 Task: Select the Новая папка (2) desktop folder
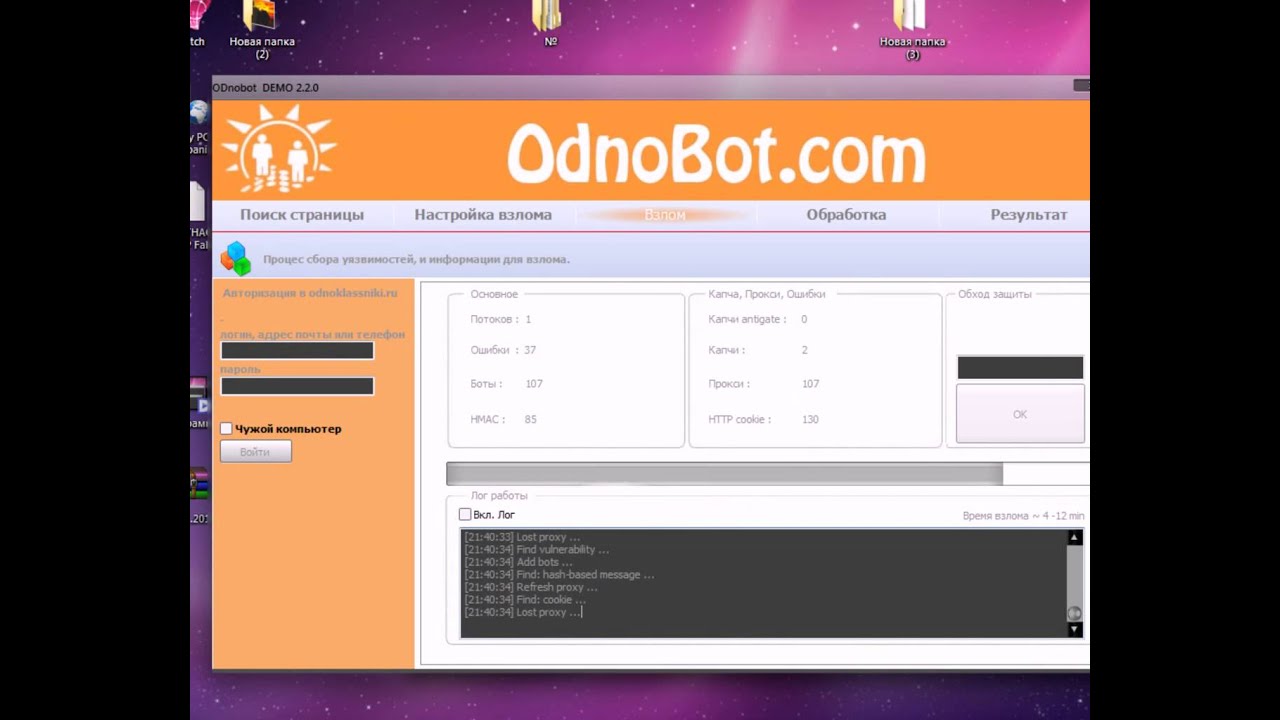(x=261, y=30)
